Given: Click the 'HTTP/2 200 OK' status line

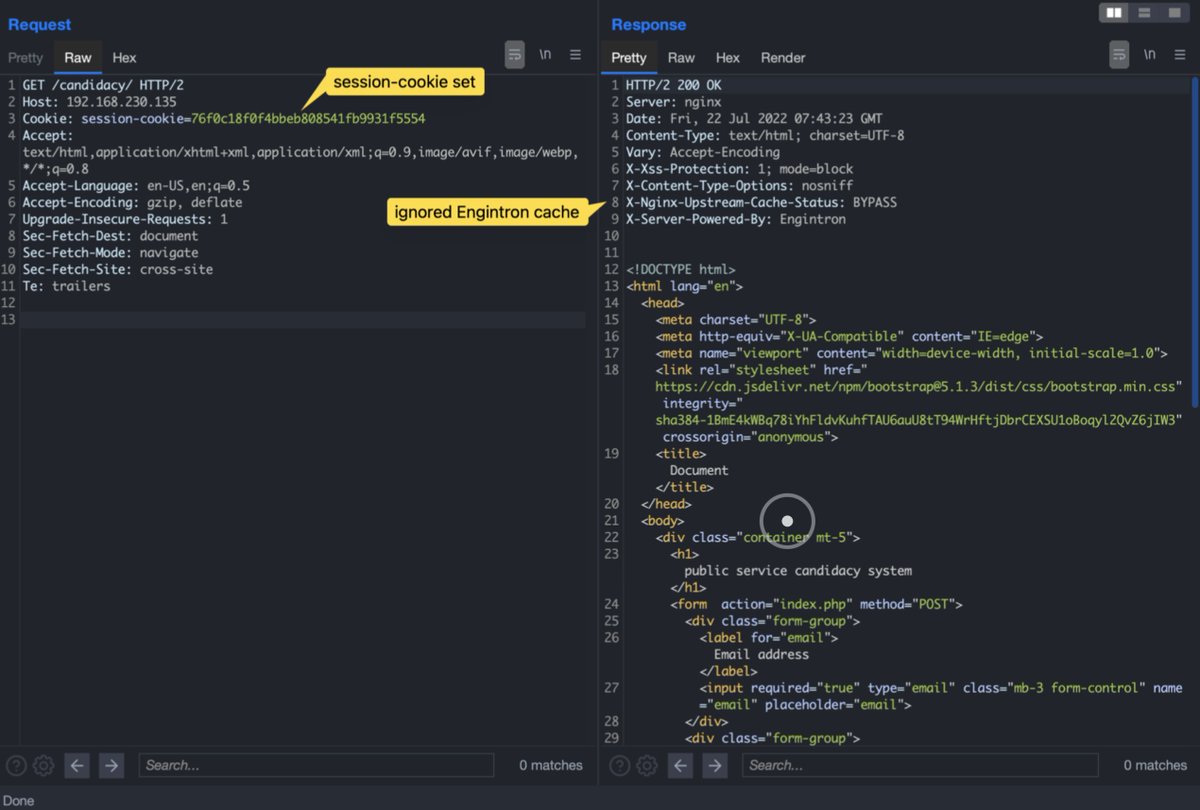Looking at the screenshot, I should 674,85.
